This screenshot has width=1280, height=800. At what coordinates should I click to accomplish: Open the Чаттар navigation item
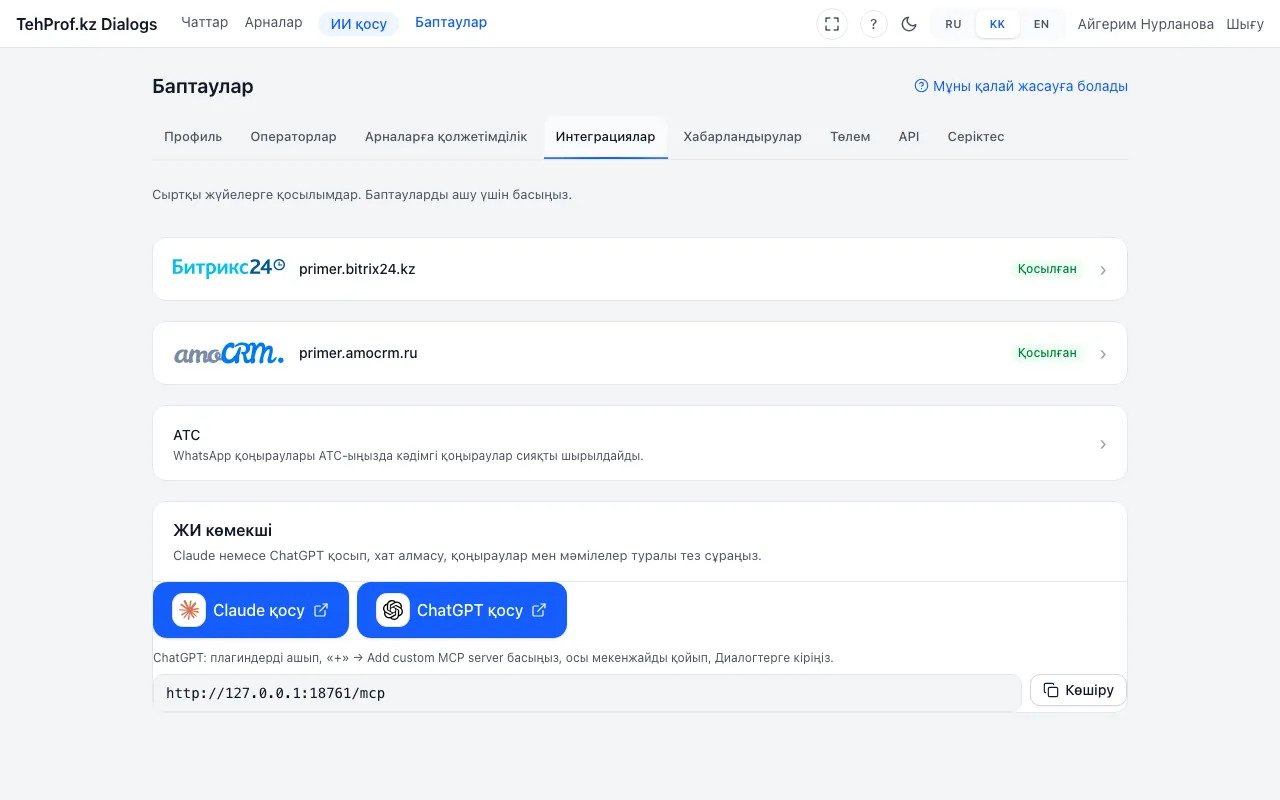click(205, 23)
